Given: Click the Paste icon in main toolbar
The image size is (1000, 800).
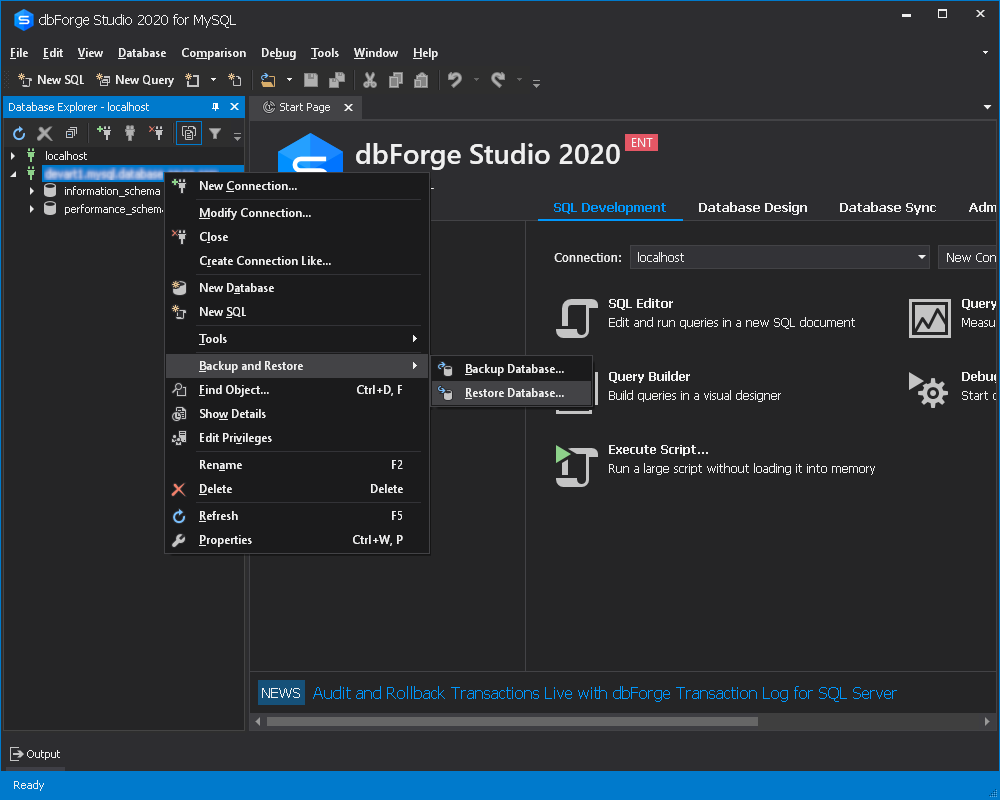Looking at the screenshot, I should pos(421,80).
